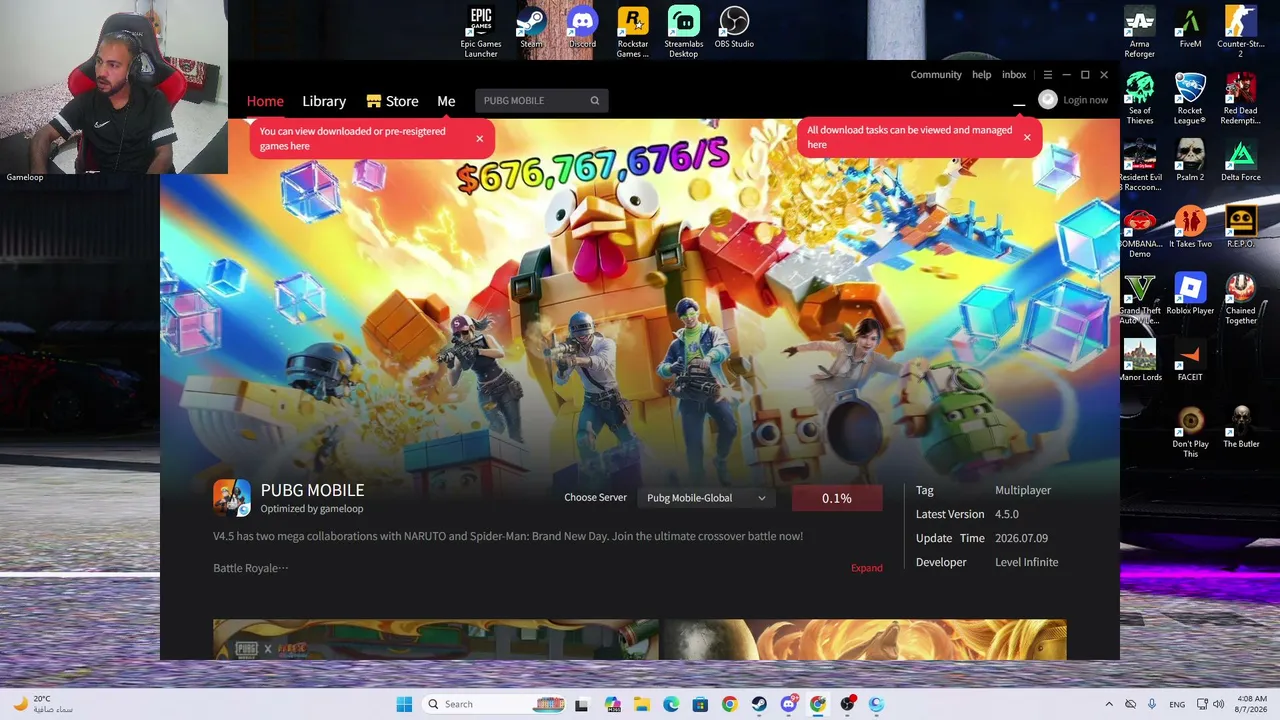This screenshot has height=720, width=1280.
Task: Open File Explorer from the taskbar
Action: click(641, 704)
